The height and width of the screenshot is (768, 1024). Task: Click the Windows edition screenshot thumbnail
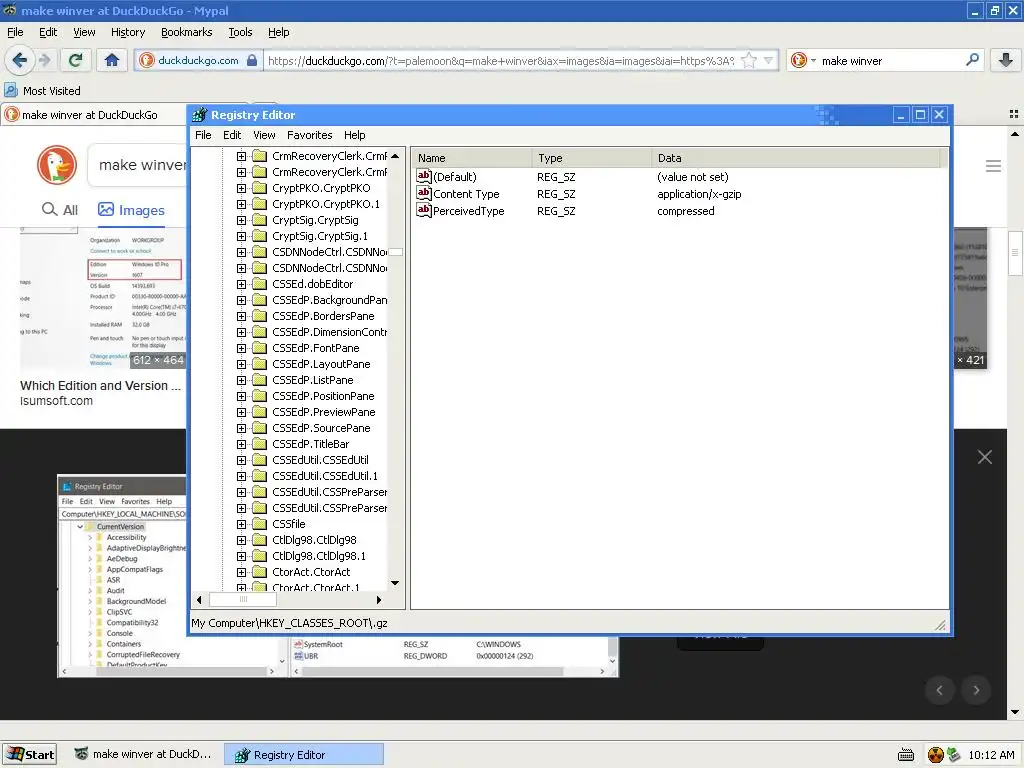tap(103, 298)
